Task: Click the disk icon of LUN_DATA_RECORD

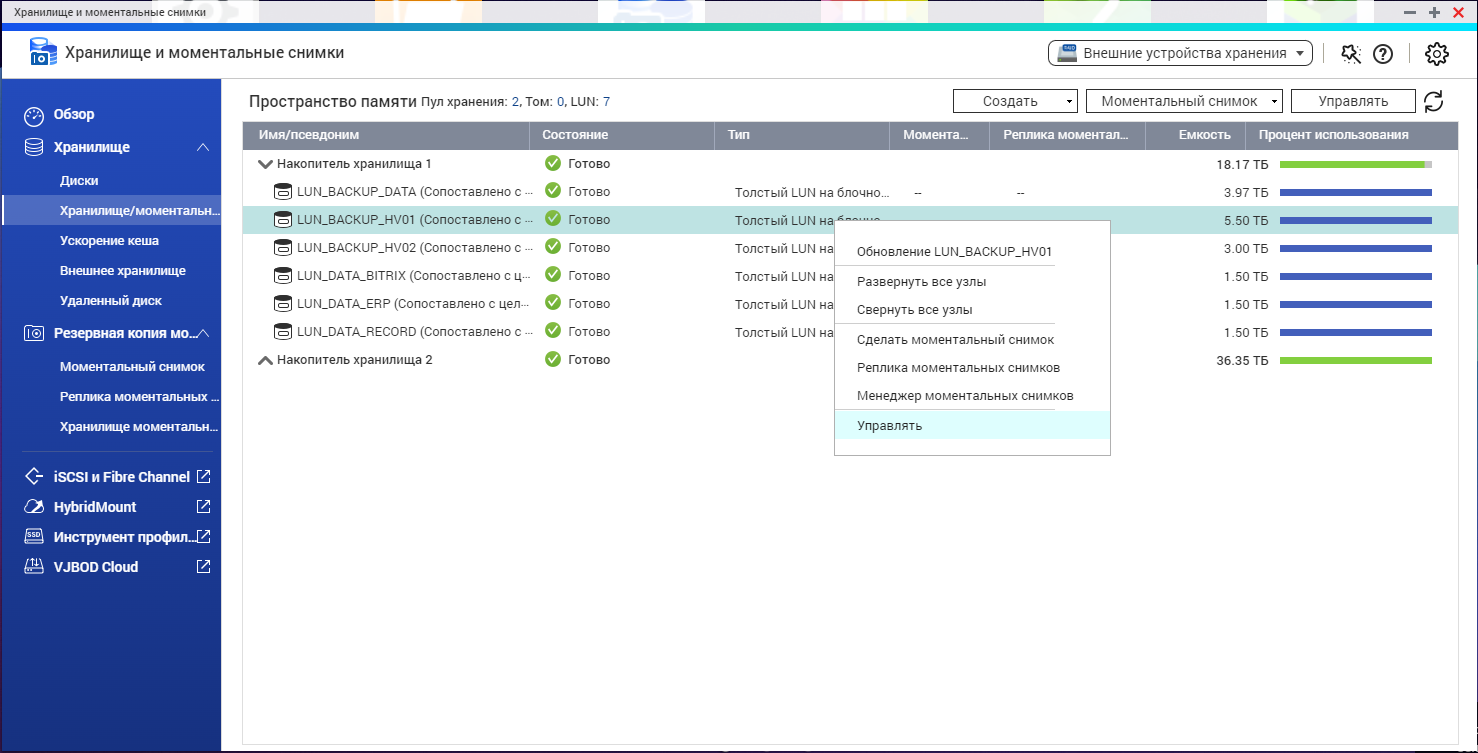Action: [x=283, y=332]
